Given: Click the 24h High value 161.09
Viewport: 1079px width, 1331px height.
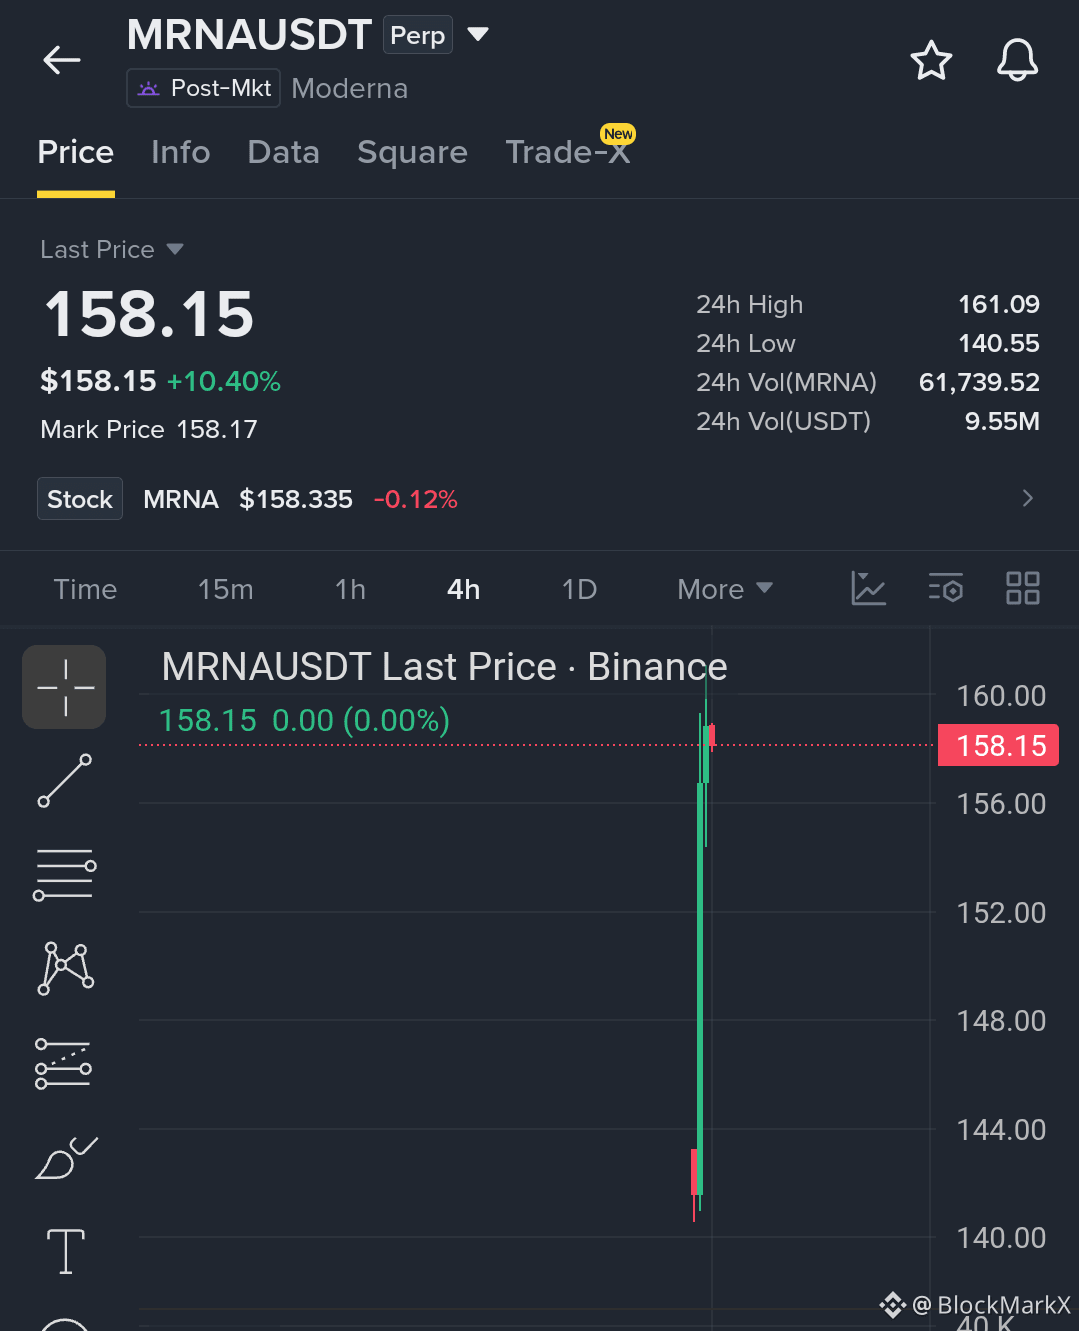Looking at the screenshot, I should (x=999, y=304).
